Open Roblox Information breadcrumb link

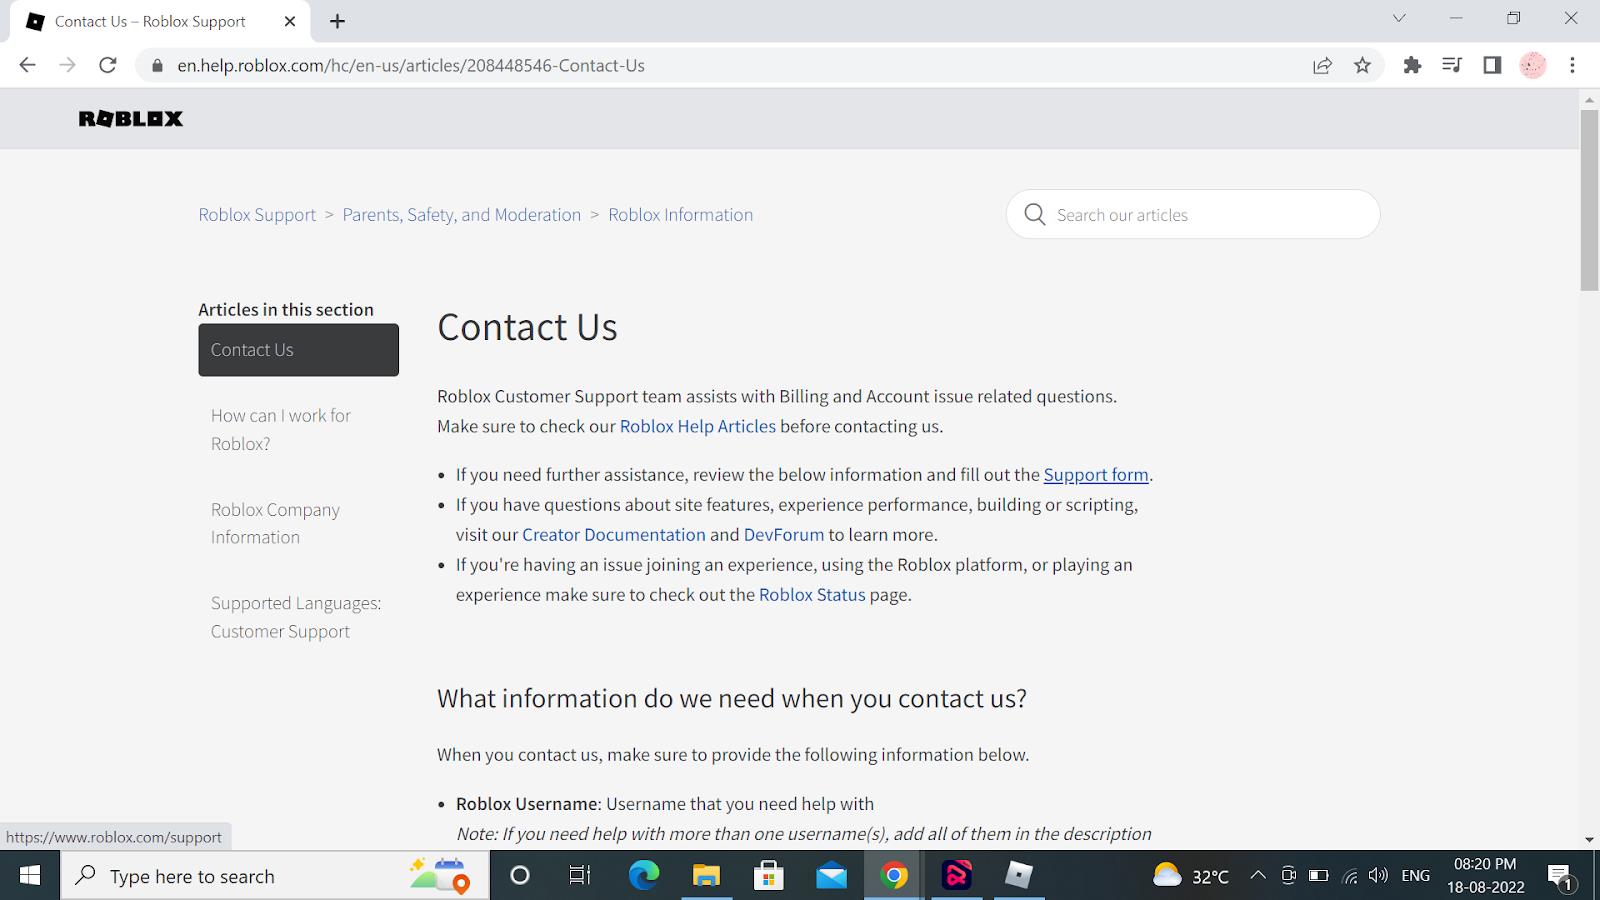click(680, 214)
